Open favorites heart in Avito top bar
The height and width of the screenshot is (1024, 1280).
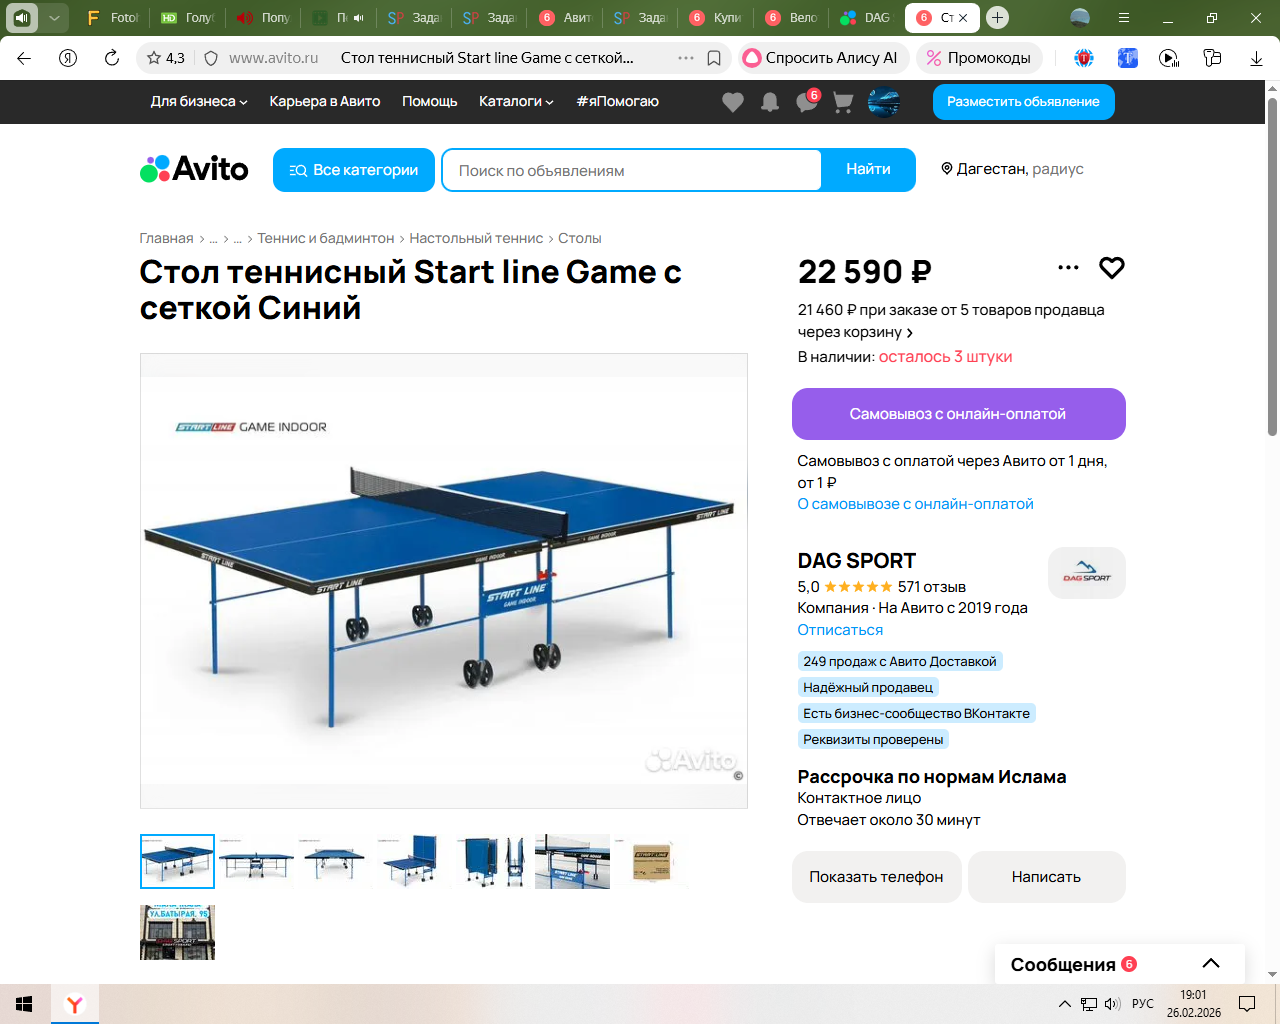click(733, 102)
